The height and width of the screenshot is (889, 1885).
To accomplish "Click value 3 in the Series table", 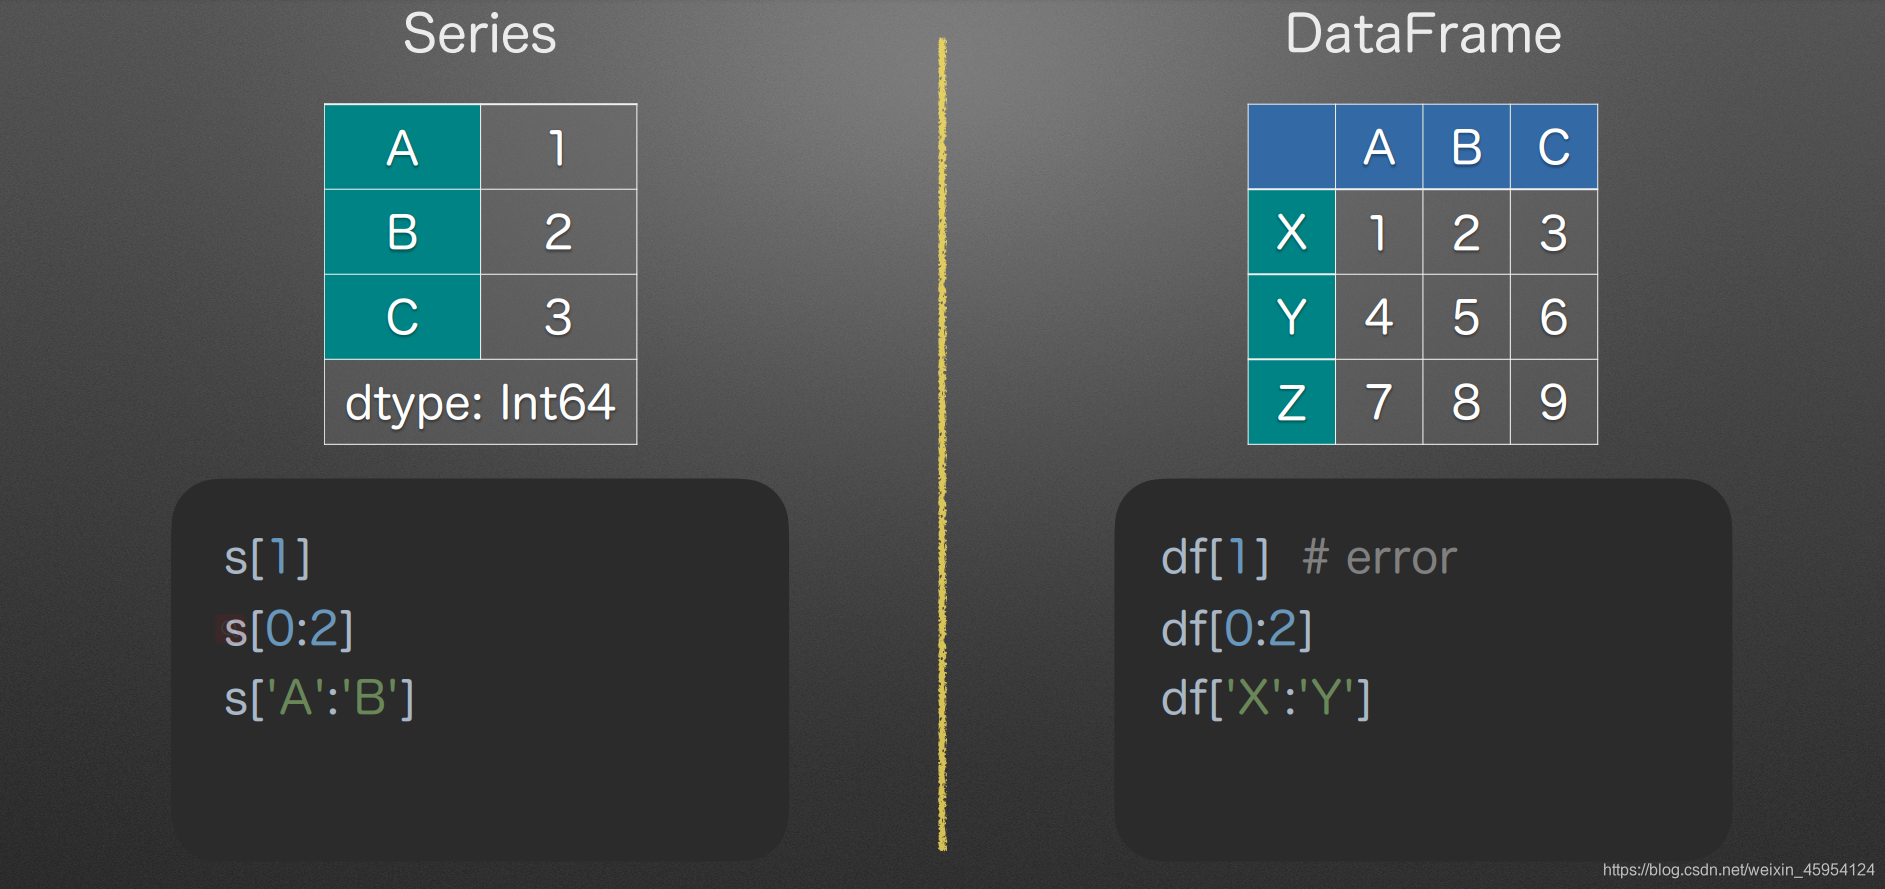I will click(558, 317).
